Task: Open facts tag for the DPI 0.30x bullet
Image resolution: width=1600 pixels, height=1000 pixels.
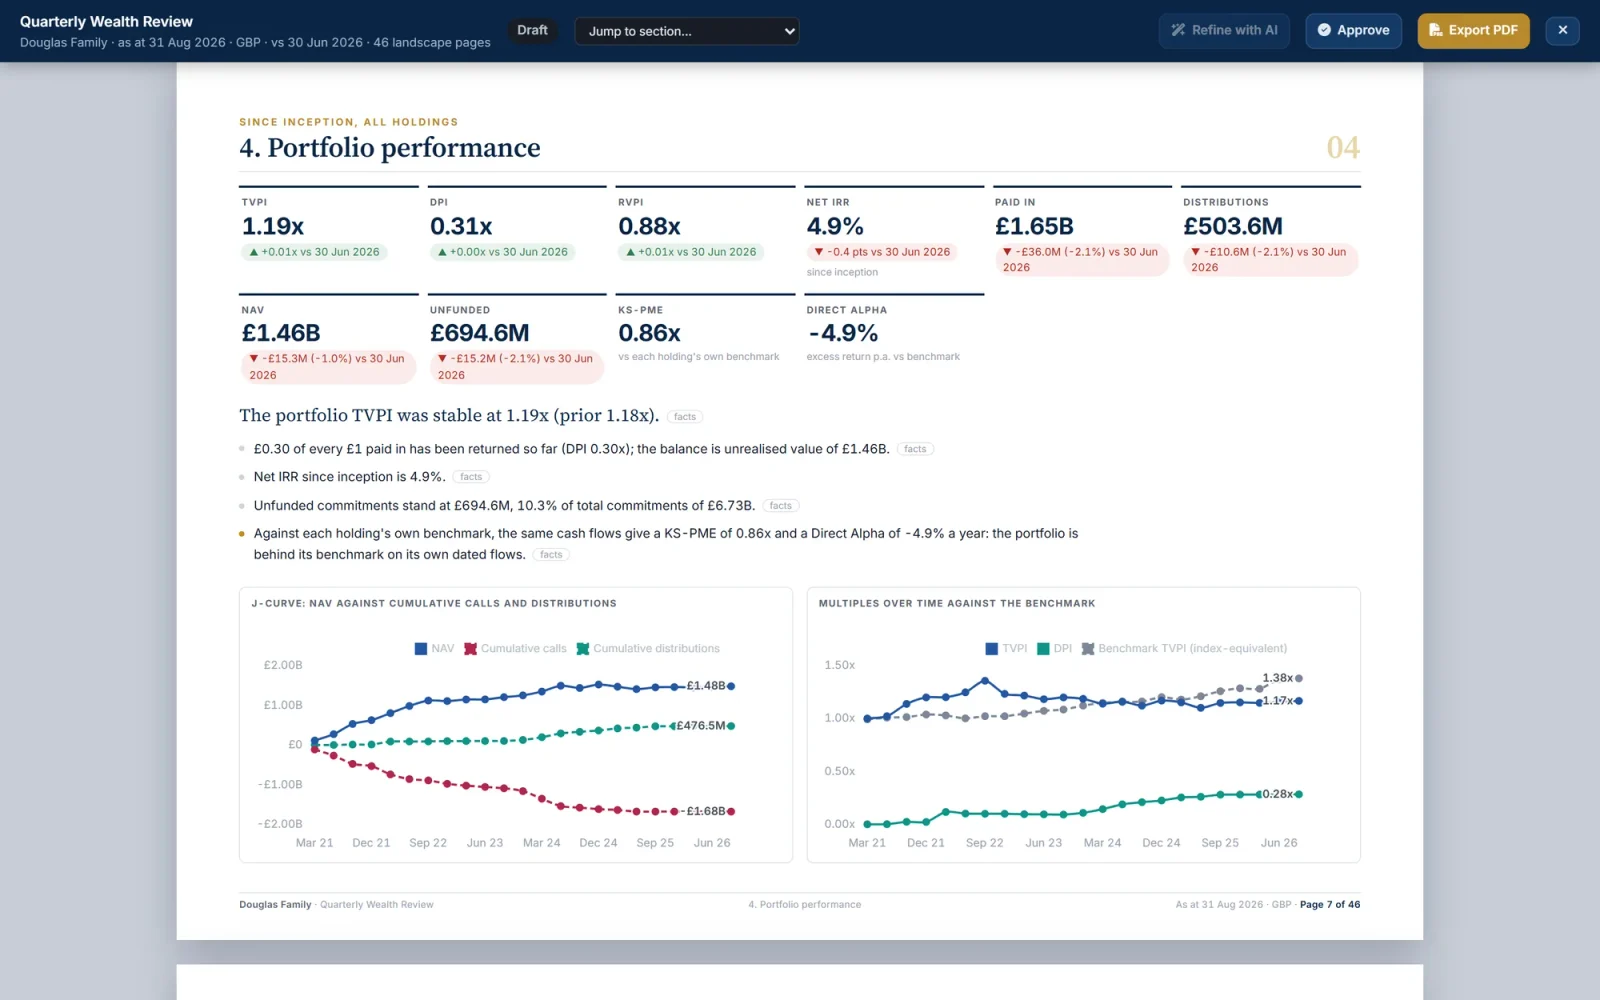Action: [x=915, y=449]
